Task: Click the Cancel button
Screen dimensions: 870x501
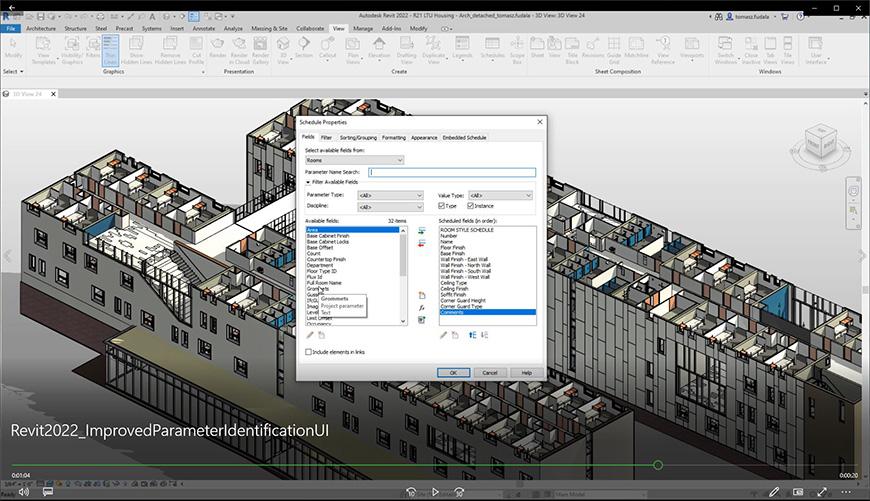Action: point(490,373)
